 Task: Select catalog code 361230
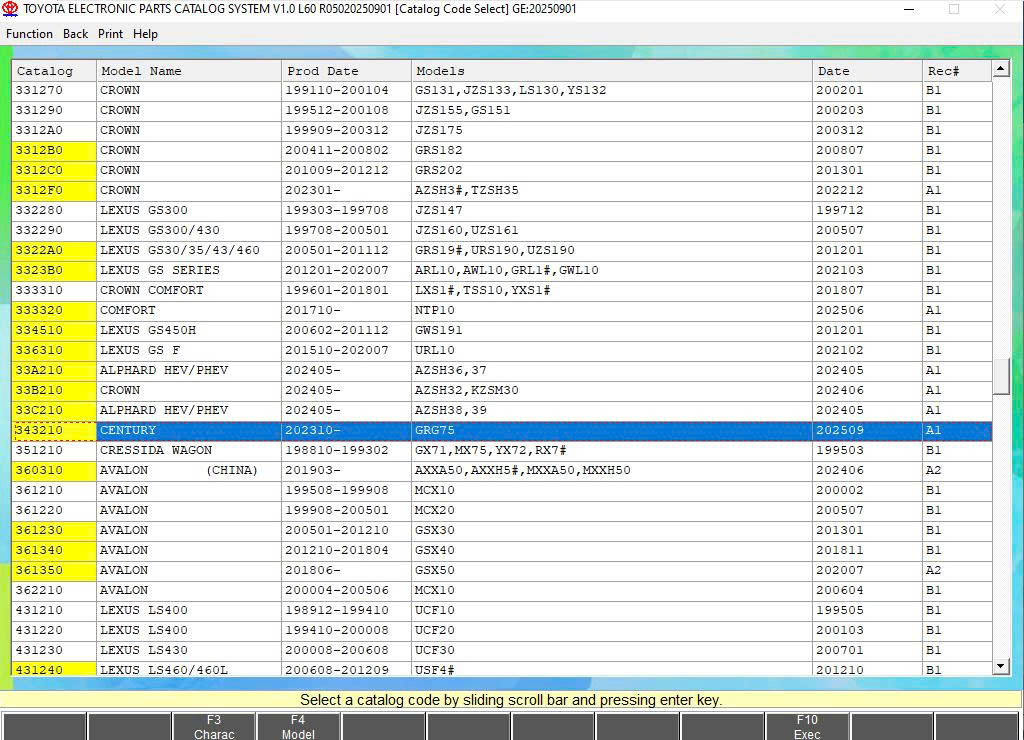click(x=54, y=530)
